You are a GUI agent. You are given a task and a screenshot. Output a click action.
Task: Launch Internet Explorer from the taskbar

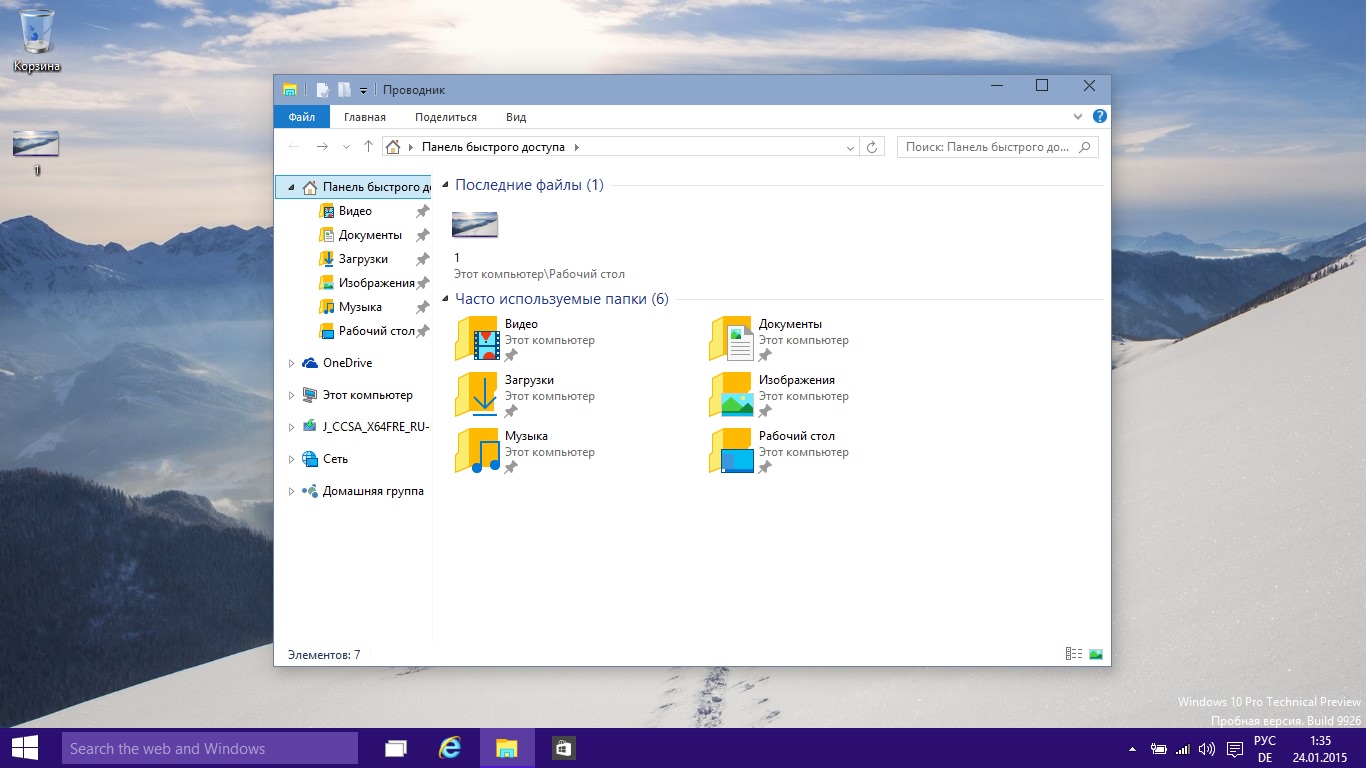pos(451,748)
